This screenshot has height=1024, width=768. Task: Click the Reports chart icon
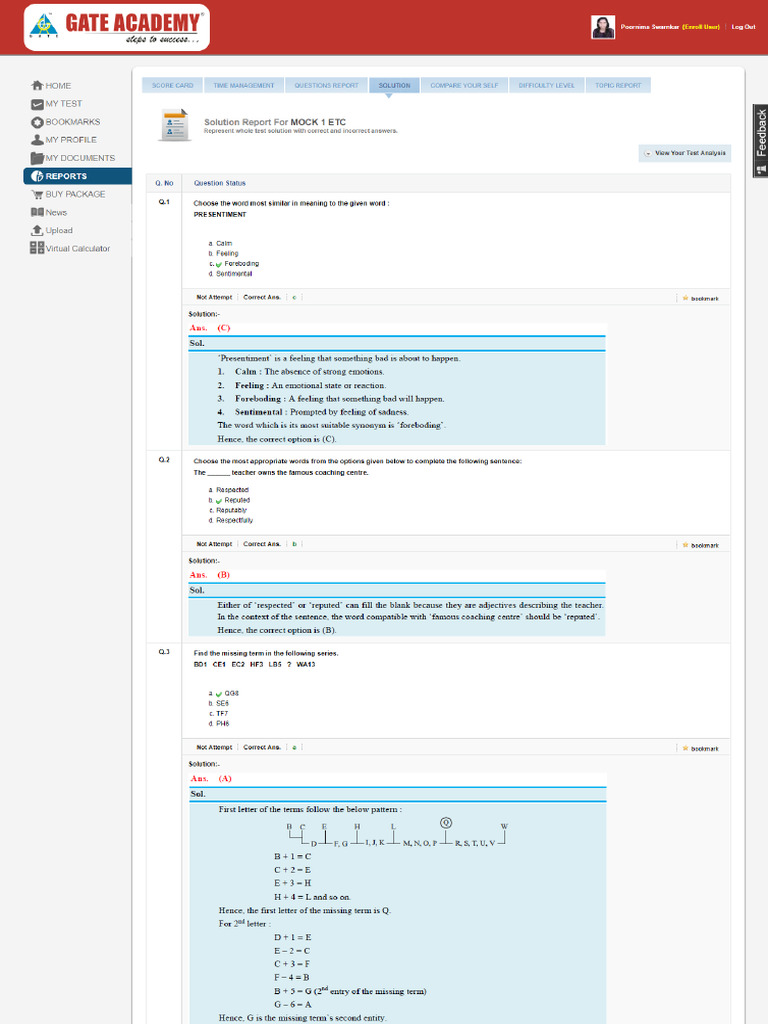[37, 176]
